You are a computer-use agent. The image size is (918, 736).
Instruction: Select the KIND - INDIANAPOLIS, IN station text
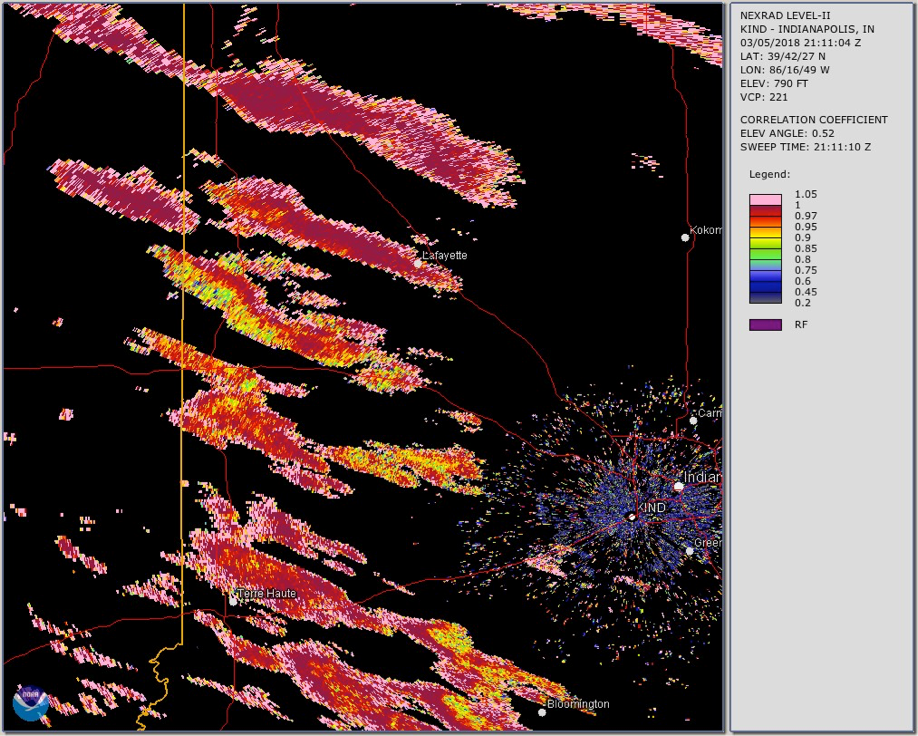806,30
